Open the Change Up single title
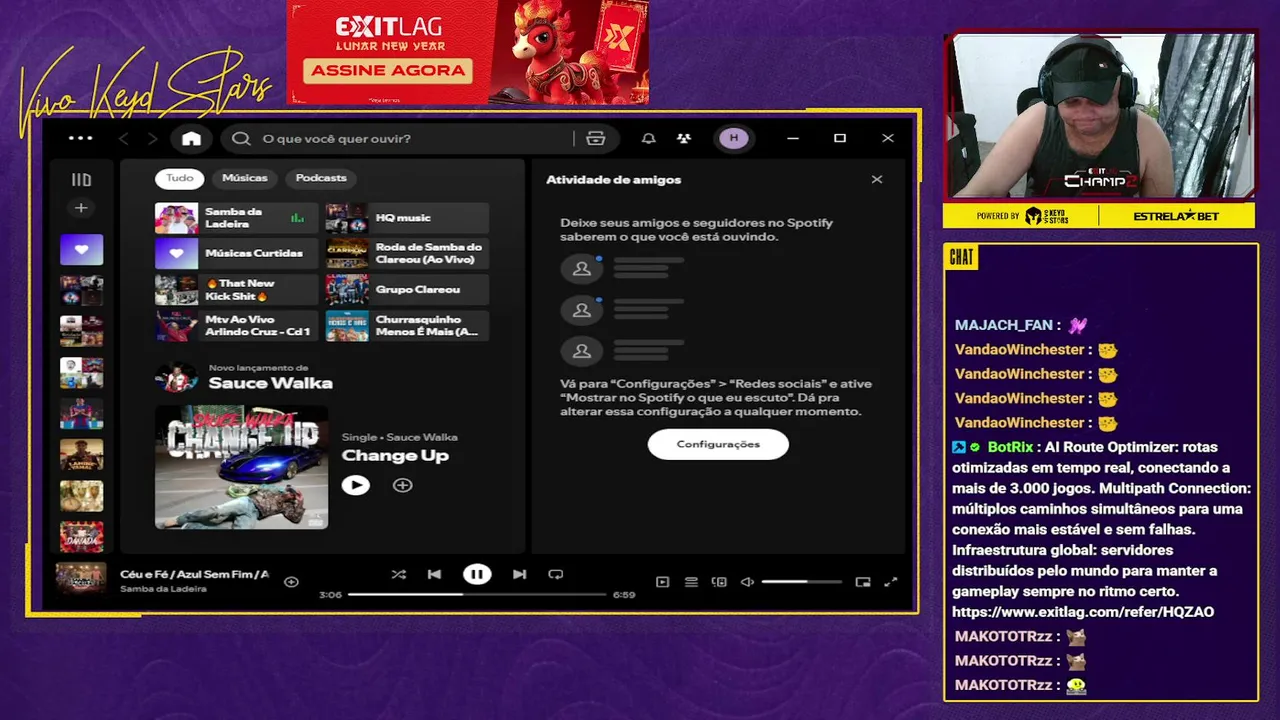 [x=395, y=456]
